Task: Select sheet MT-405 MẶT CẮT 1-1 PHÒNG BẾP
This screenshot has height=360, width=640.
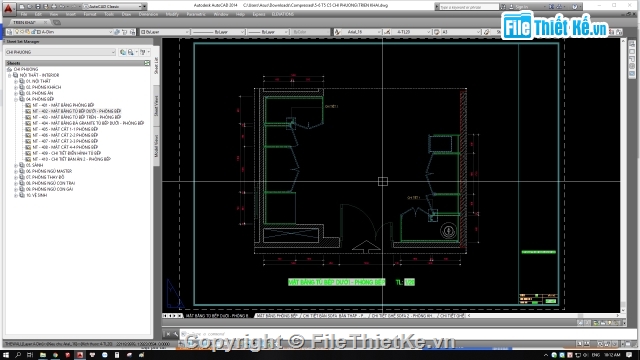Action: (x=65, y=129)
